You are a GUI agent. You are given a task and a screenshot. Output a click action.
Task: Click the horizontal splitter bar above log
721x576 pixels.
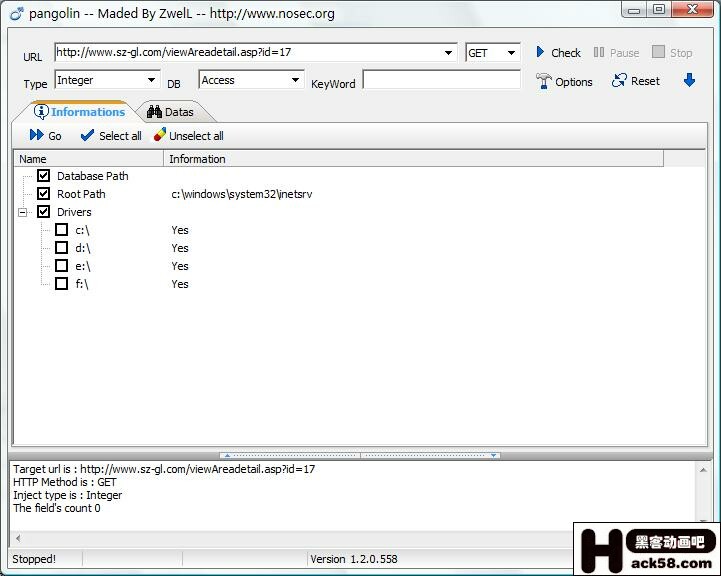tap(360, 455)
